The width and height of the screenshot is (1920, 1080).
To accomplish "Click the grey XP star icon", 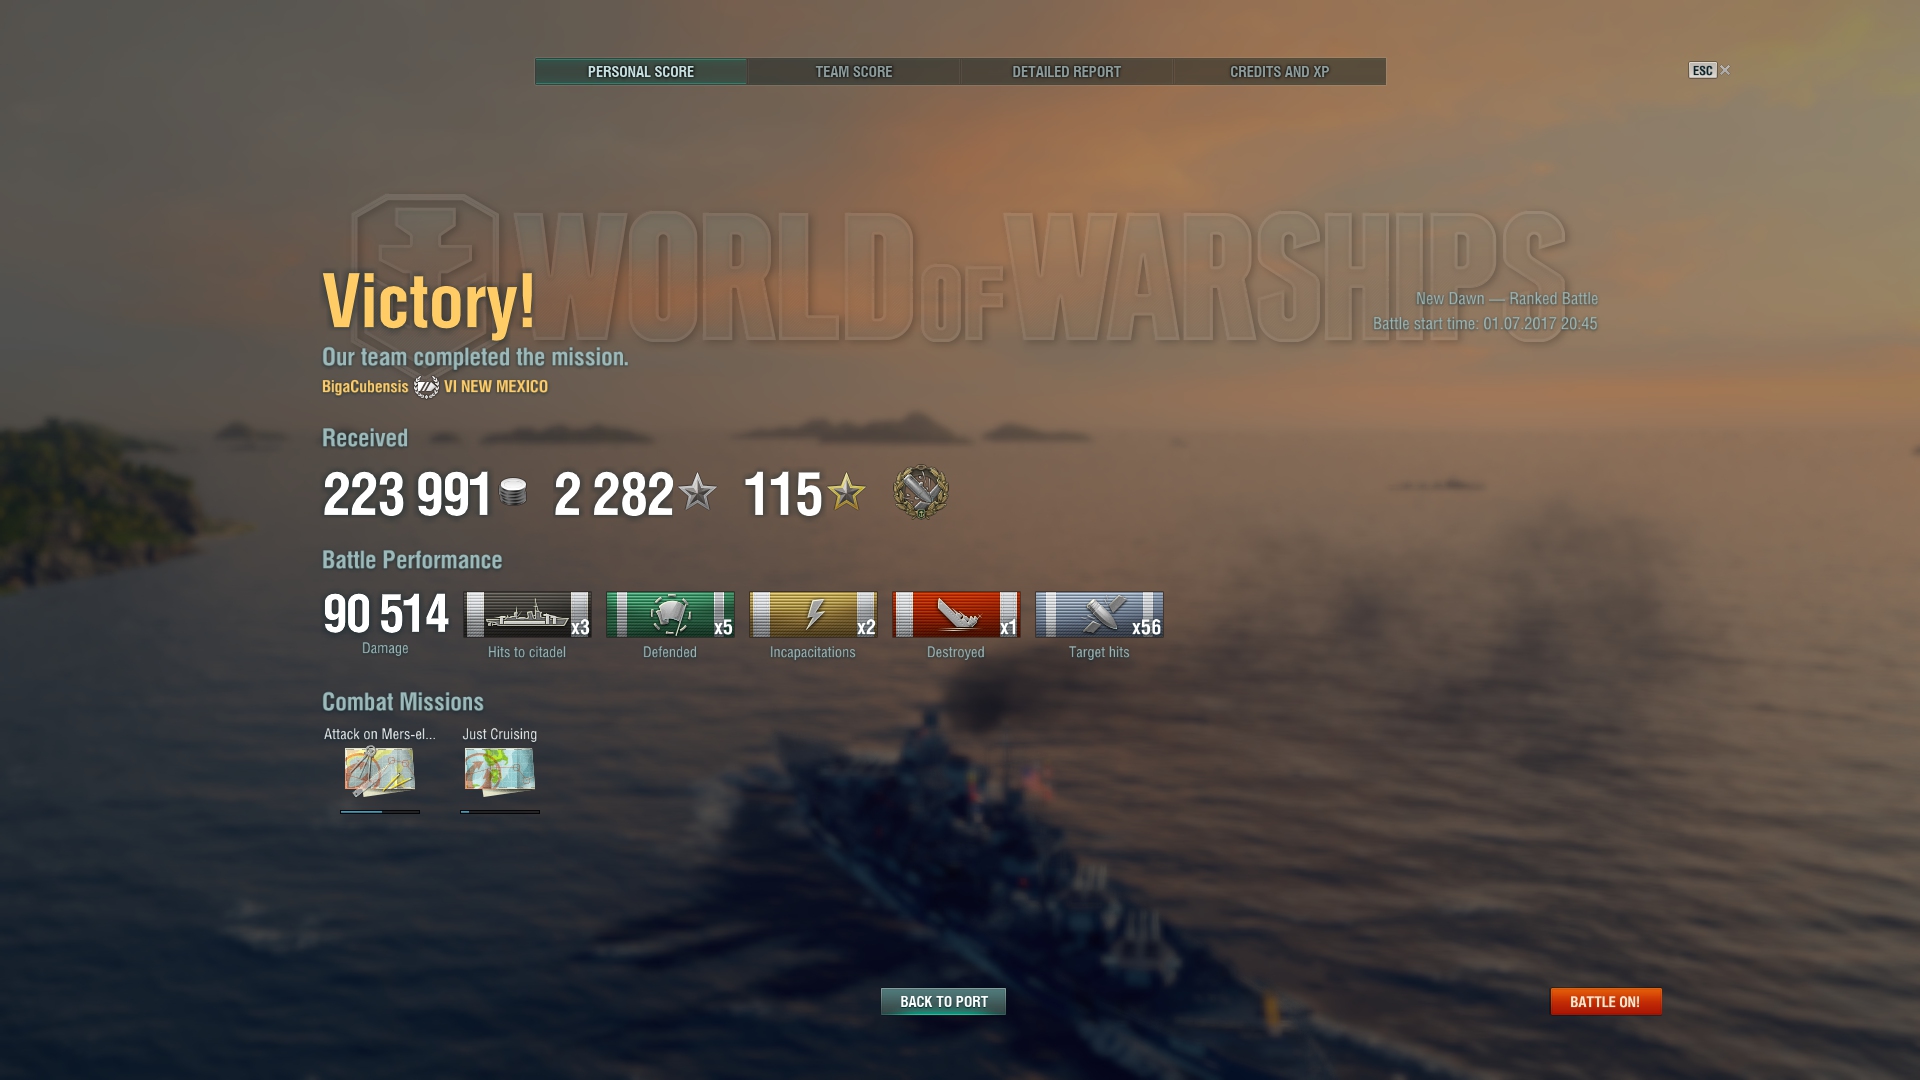I will pyautogui.click(x=697, y=492).
